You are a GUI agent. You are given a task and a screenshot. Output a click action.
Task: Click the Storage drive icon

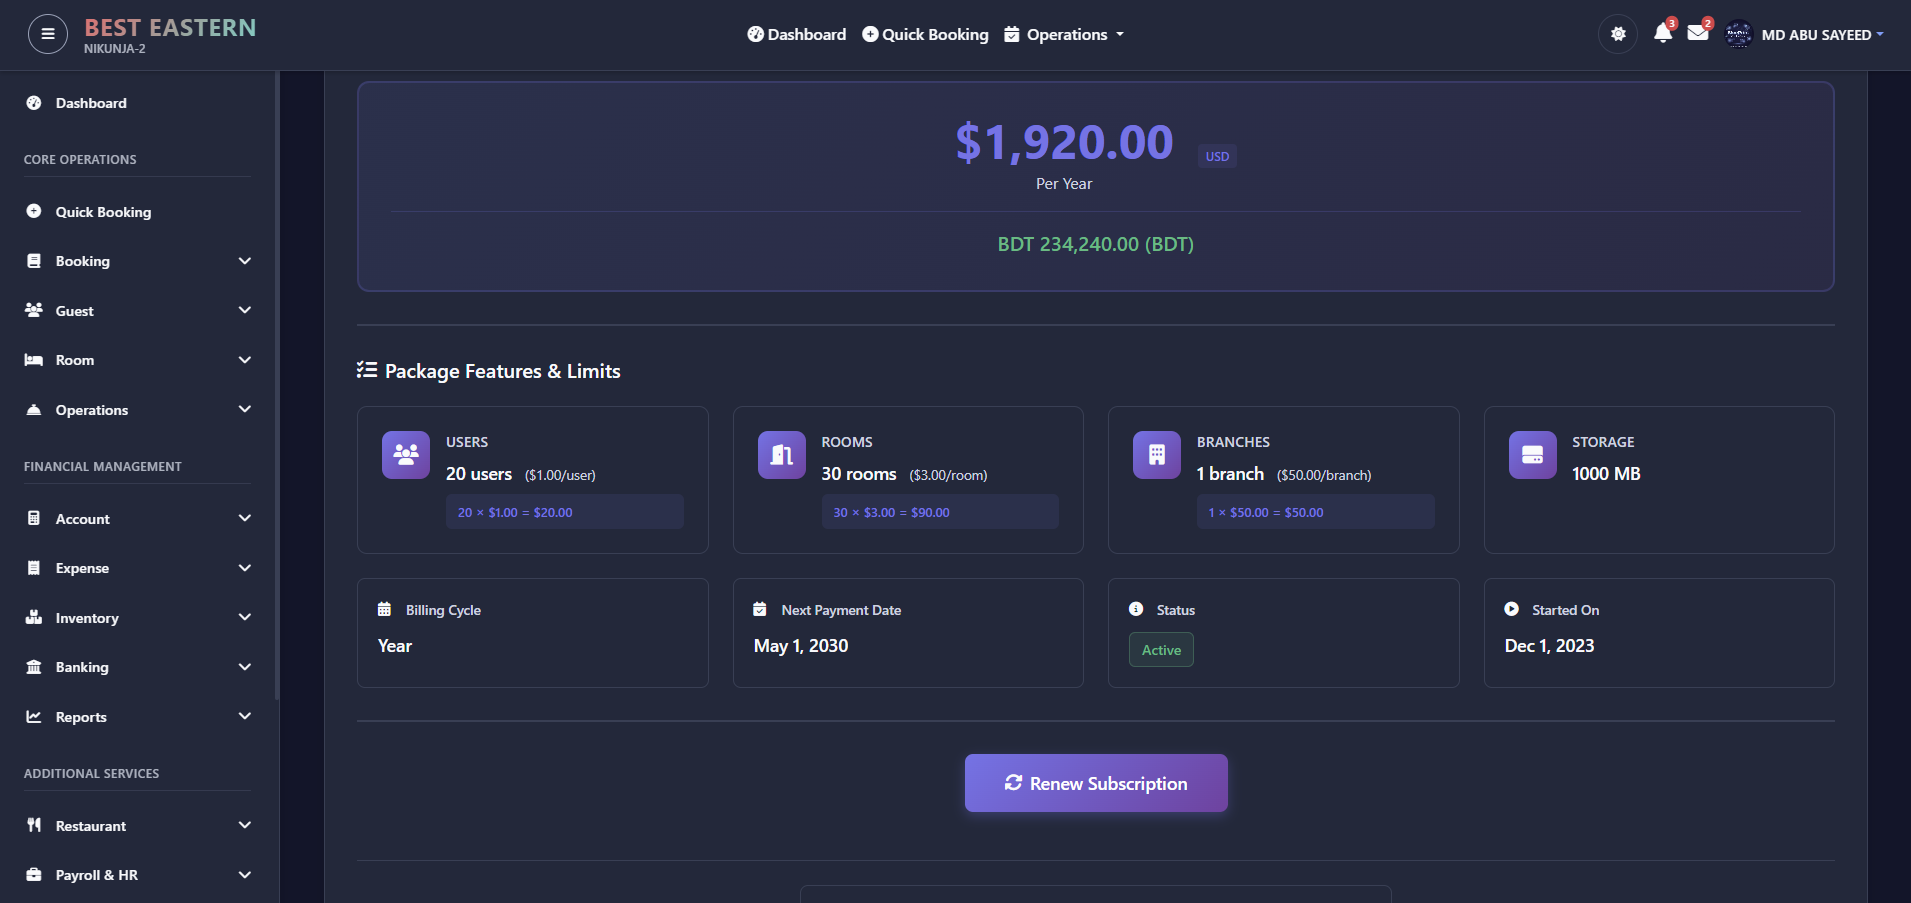point(1532,455)
